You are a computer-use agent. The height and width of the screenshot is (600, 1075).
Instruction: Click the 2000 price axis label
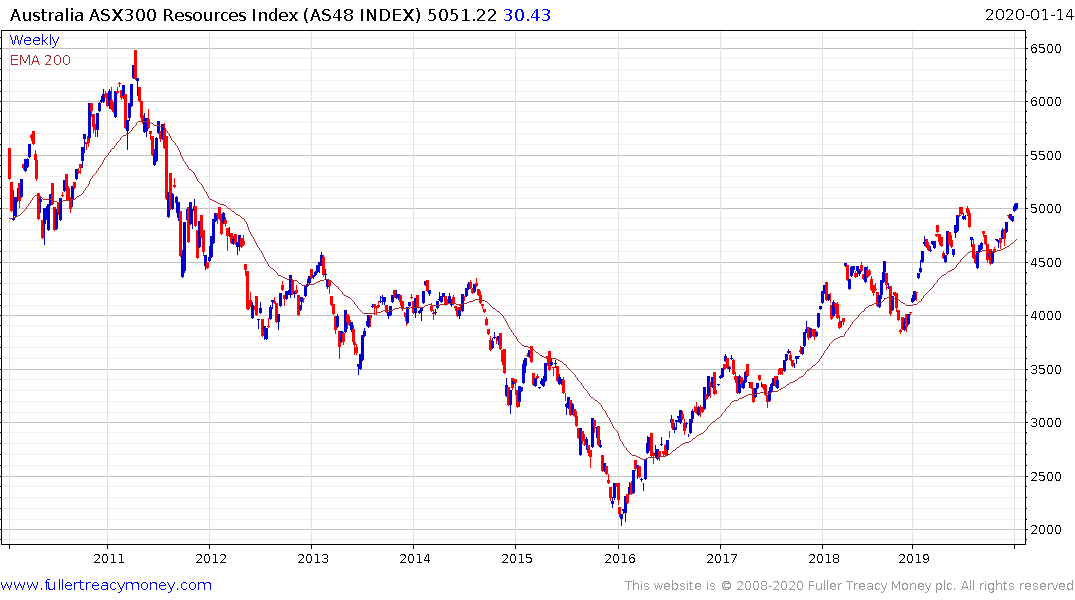click(x=1045, y=530)
